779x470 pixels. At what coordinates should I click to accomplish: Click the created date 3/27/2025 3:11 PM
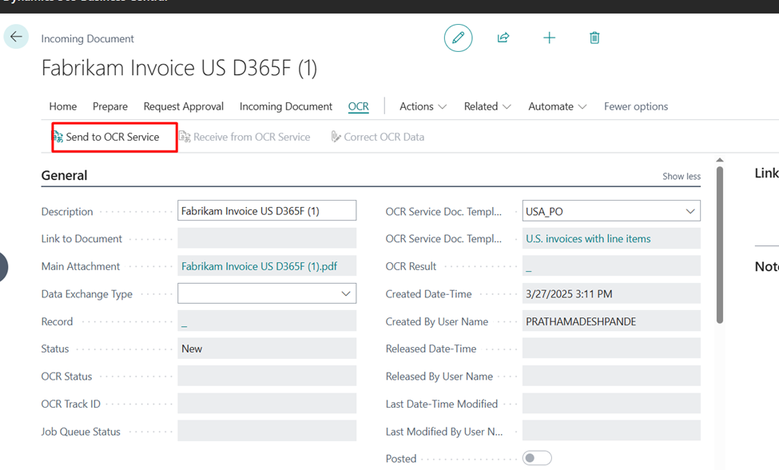(569, 294)
